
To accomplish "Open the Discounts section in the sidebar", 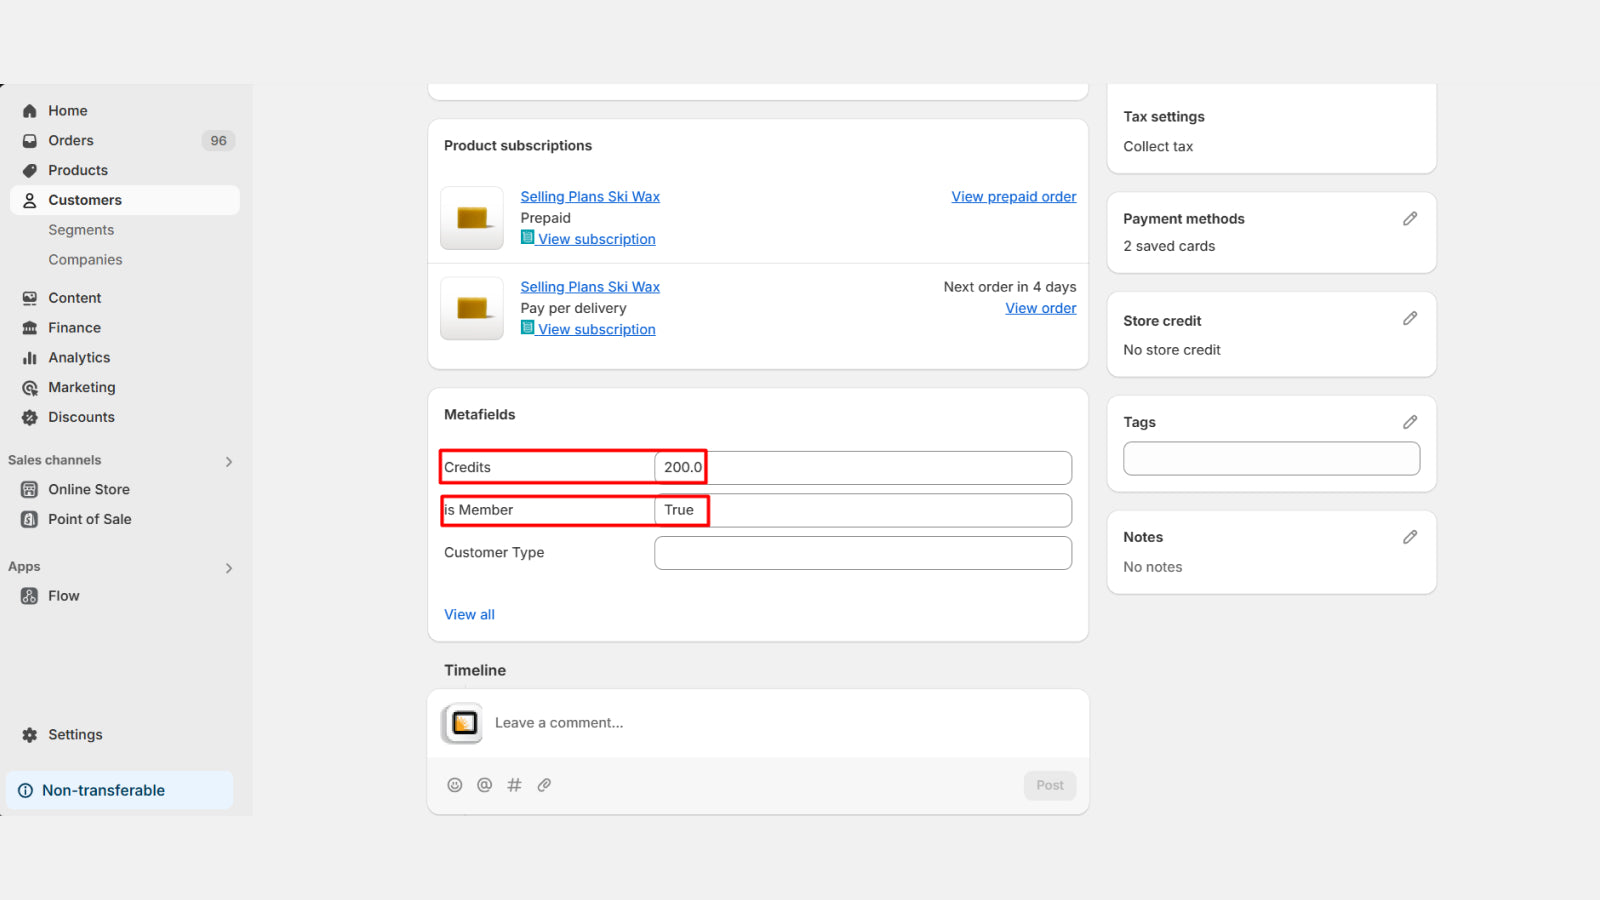I will click(80, 417).
